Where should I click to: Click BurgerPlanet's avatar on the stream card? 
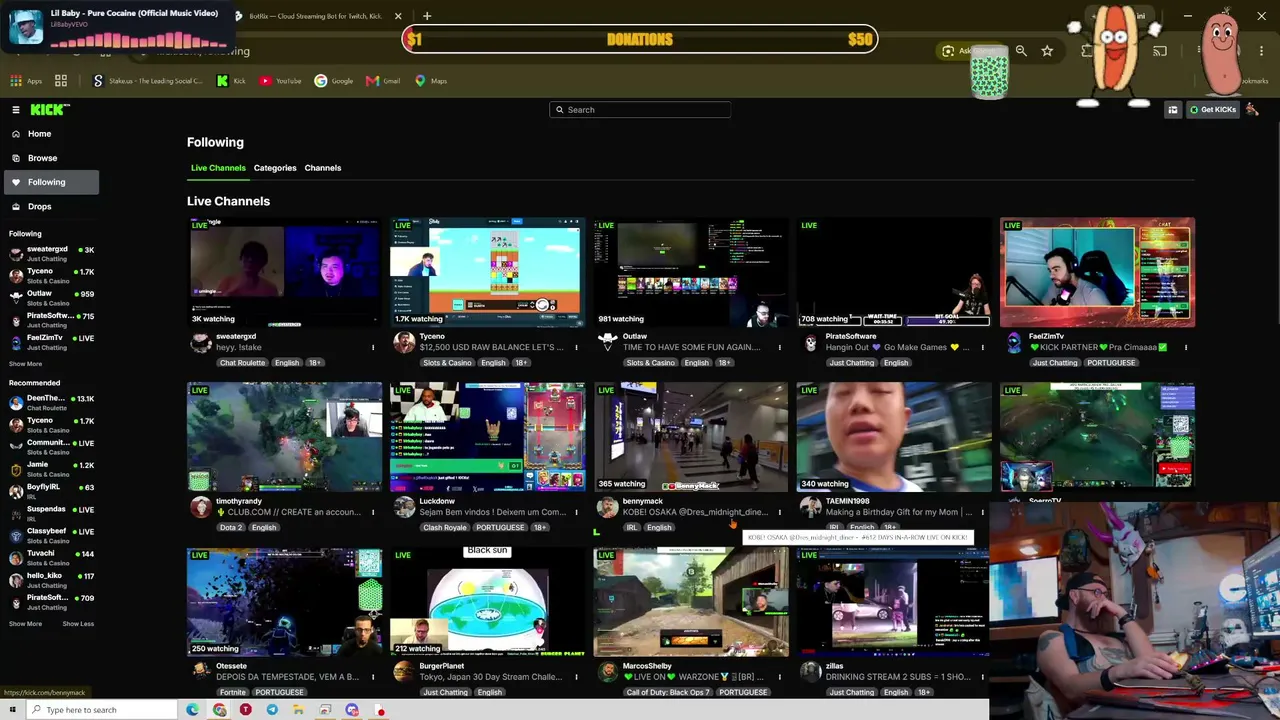click(404, 672)
